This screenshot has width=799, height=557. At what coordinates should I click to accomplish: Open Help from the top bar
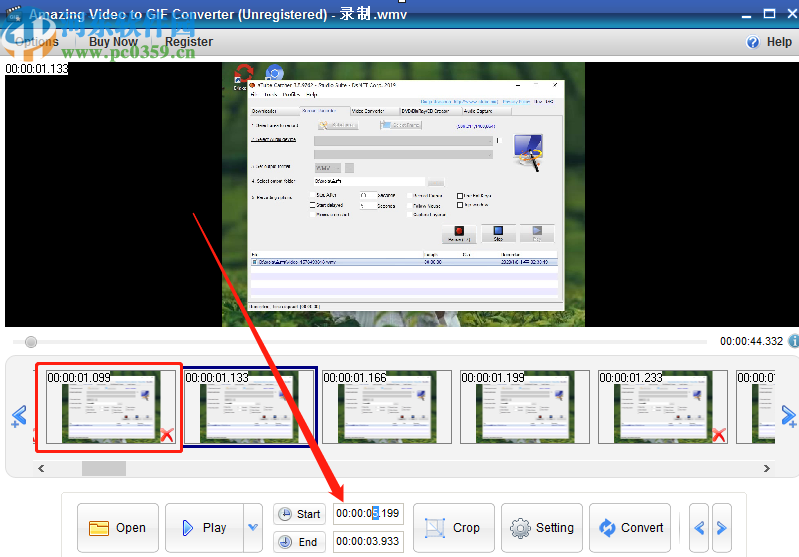tap(769, 42)
